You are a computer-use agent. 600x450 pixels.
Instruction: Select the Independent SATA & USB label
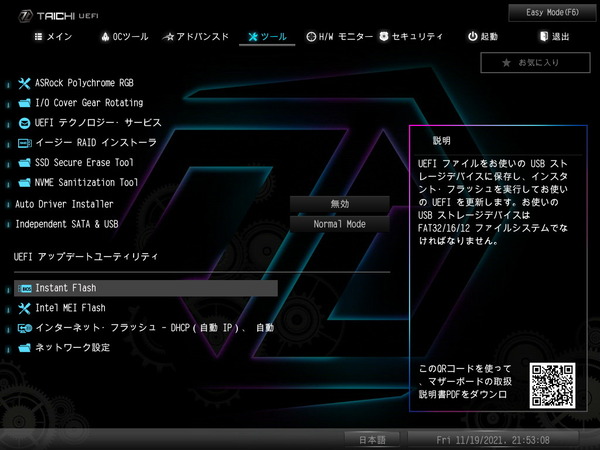click(x=67, y=224)
